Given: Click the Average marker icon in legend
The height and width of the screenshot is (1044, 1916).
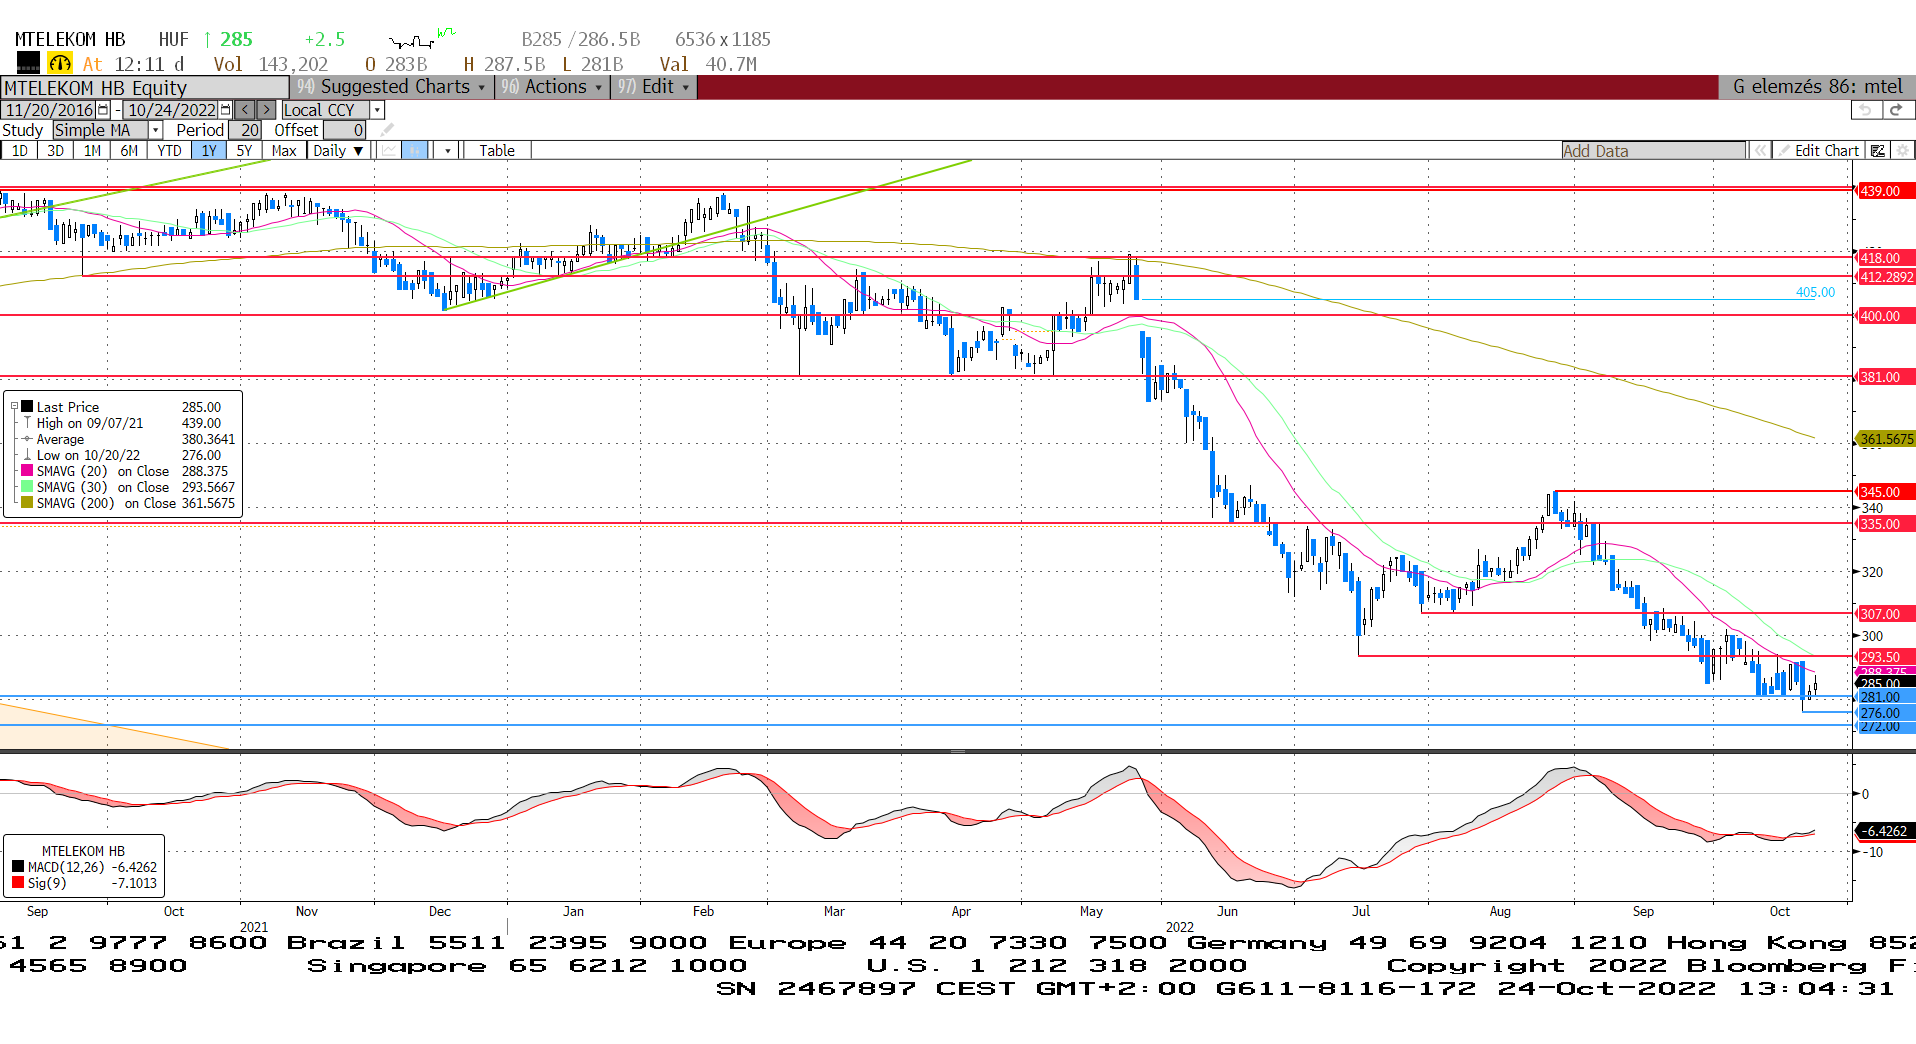Looking at the screenshot, I should pos(27,439).
